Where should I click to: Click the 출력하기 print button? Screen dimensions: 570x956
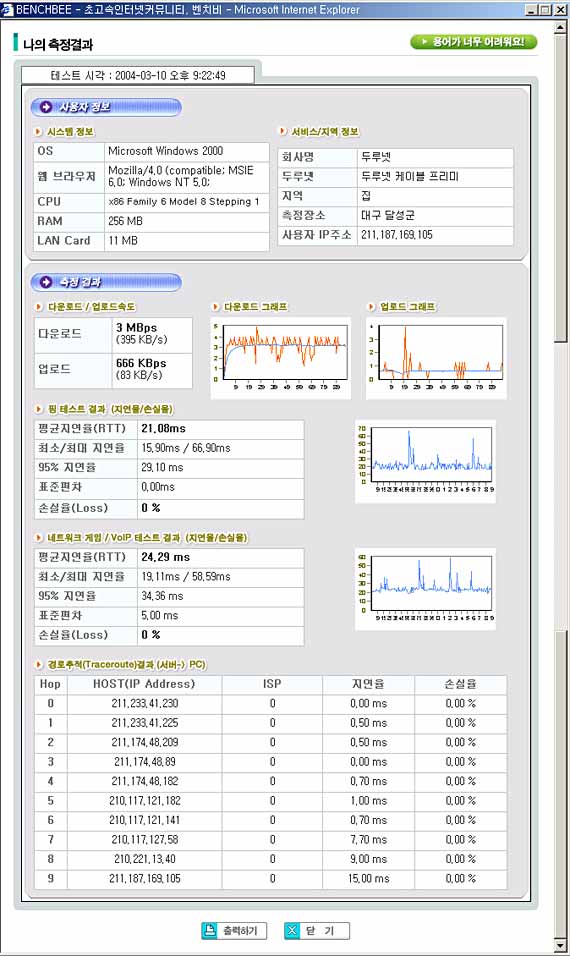pos(234,930)
